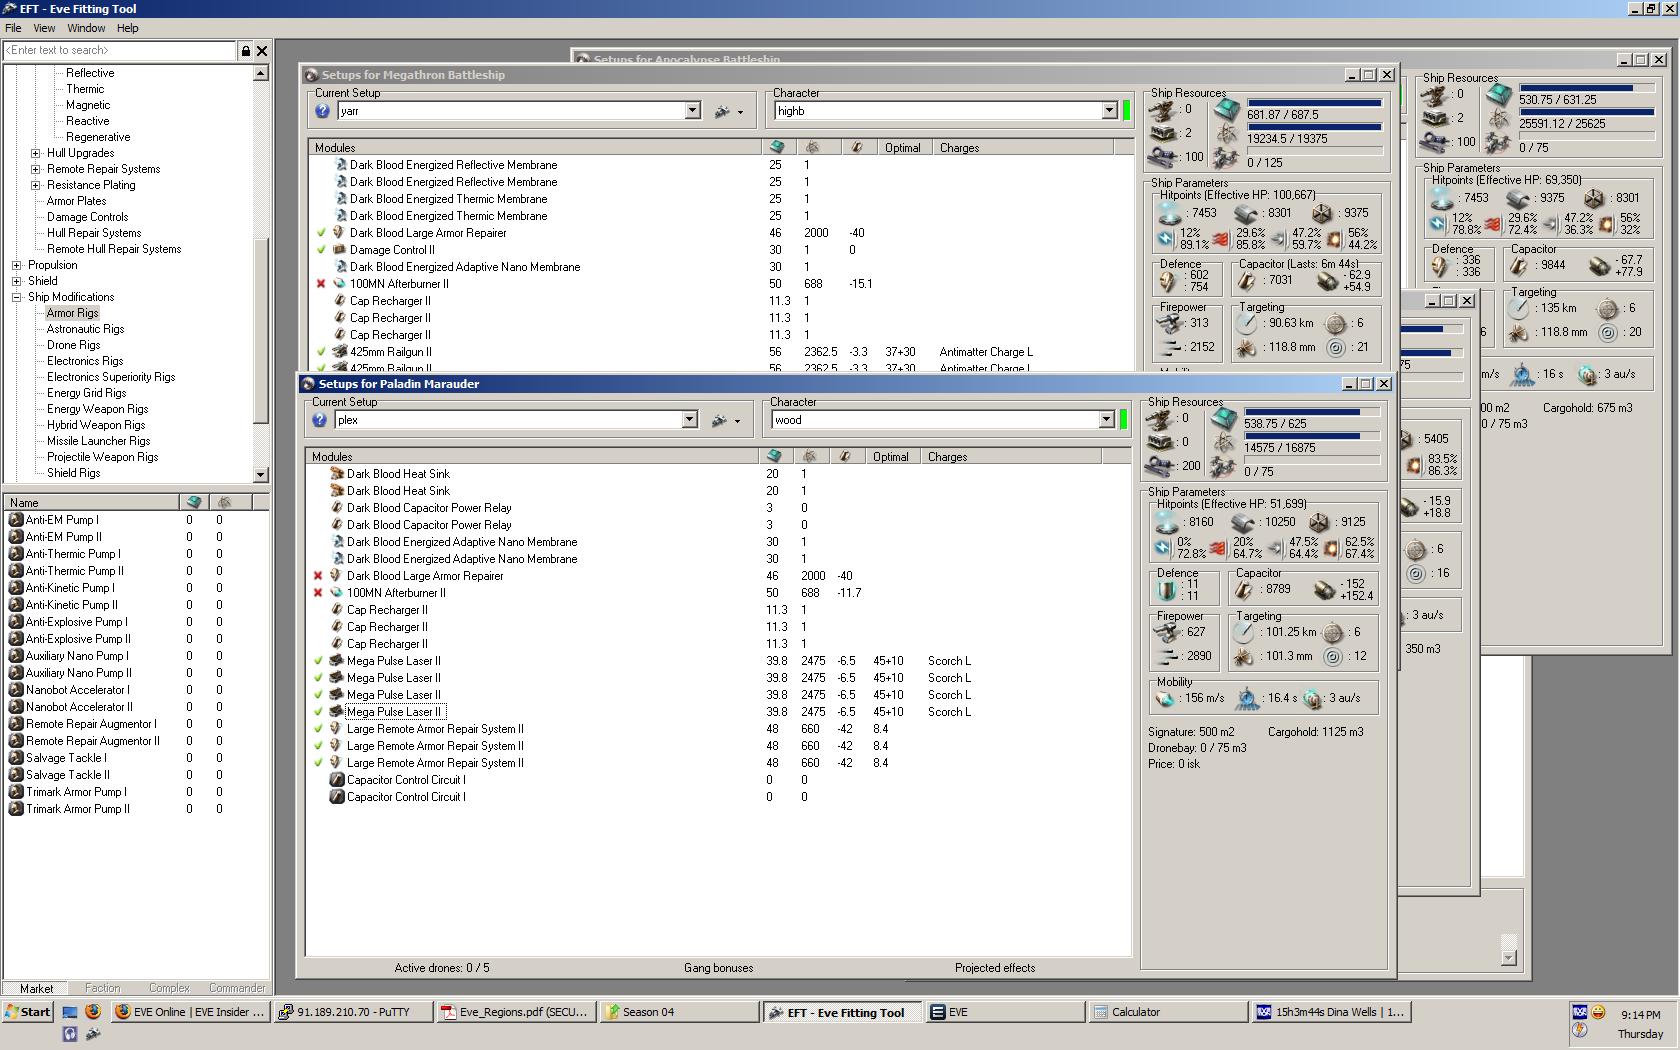Open the PuTTY session taskbar button

pos(354,1012)
